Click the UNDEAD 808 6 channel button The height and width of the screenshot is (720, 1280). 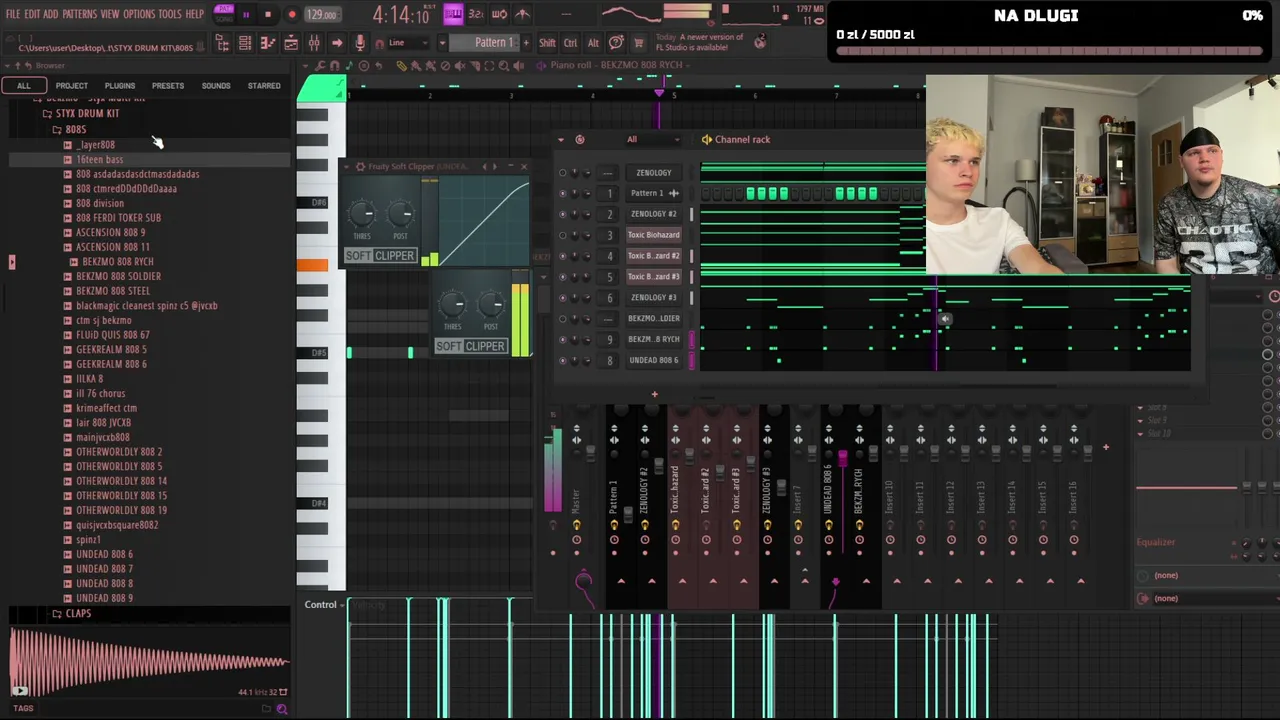pos(653,360)
